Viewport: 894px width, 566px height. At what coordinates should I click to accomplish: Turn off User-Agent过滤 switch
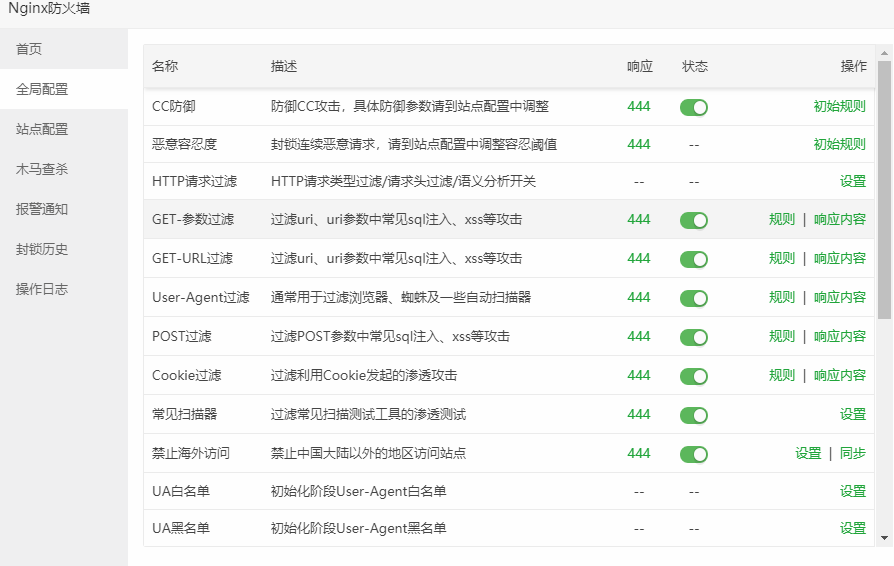693,298
